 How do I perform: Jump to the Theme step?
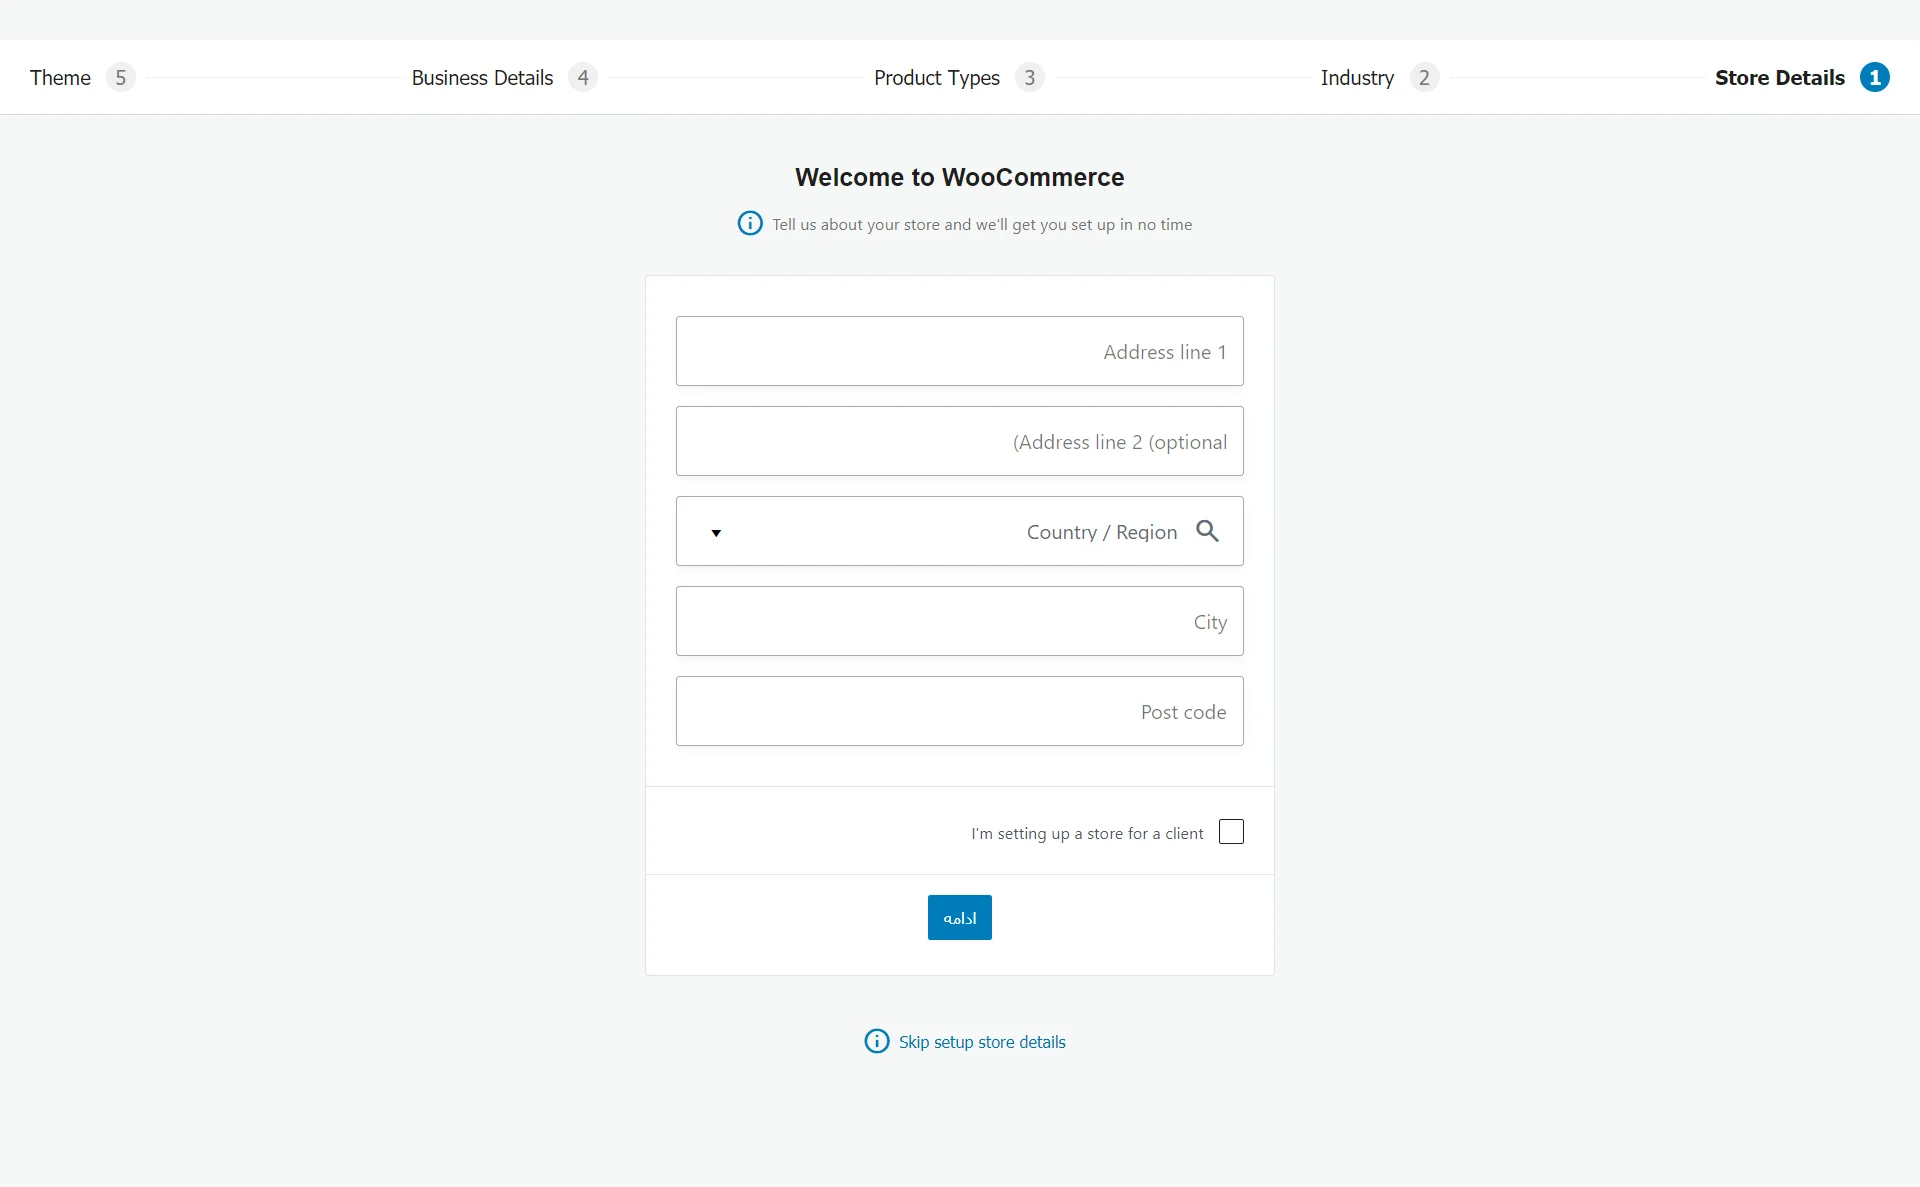[60, 78]
